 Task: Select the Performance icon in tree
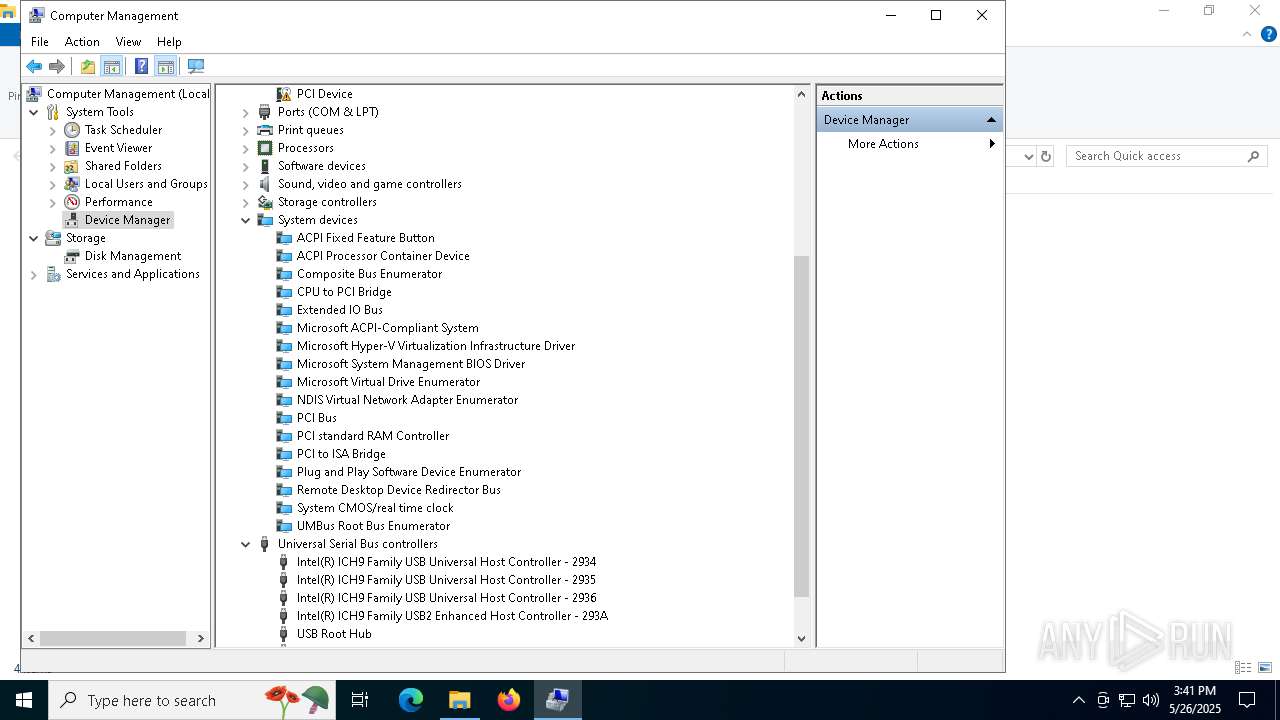pos(72,202)
